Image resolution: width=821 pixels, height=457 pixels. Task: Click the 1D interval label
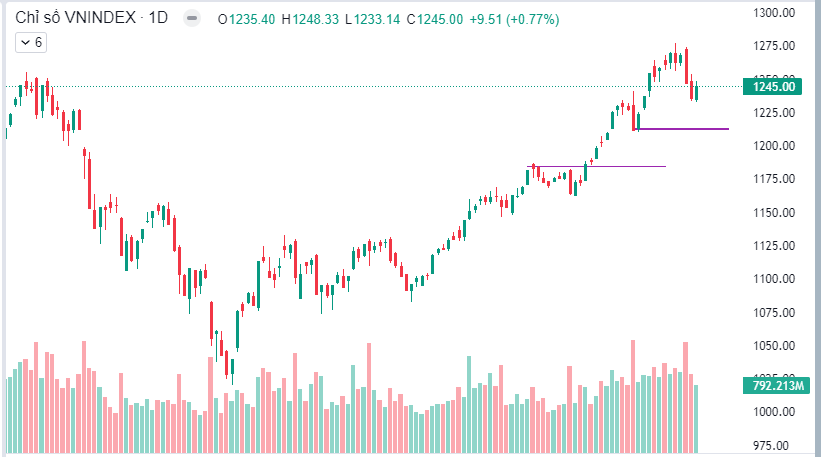[x=158, y=19]
